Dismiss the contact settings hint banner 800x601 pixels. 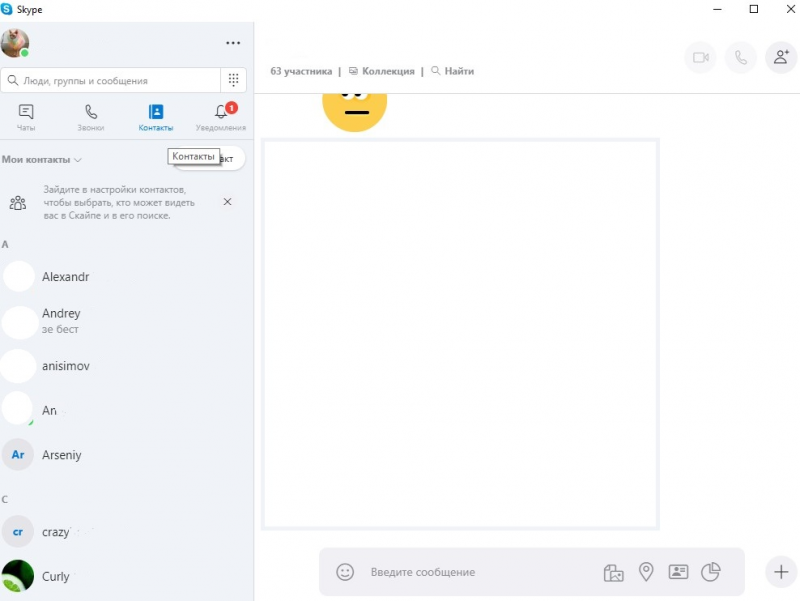[228, 202]
